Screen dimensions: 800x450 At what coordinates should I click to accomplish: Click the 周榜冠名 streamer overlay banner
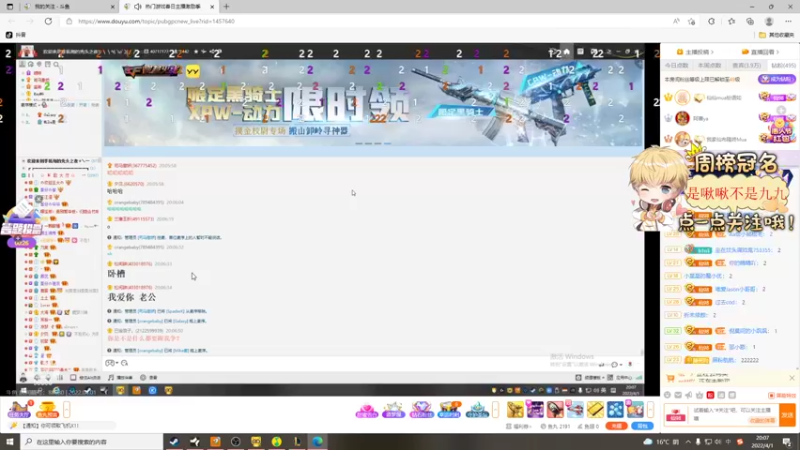click(714, 189)
